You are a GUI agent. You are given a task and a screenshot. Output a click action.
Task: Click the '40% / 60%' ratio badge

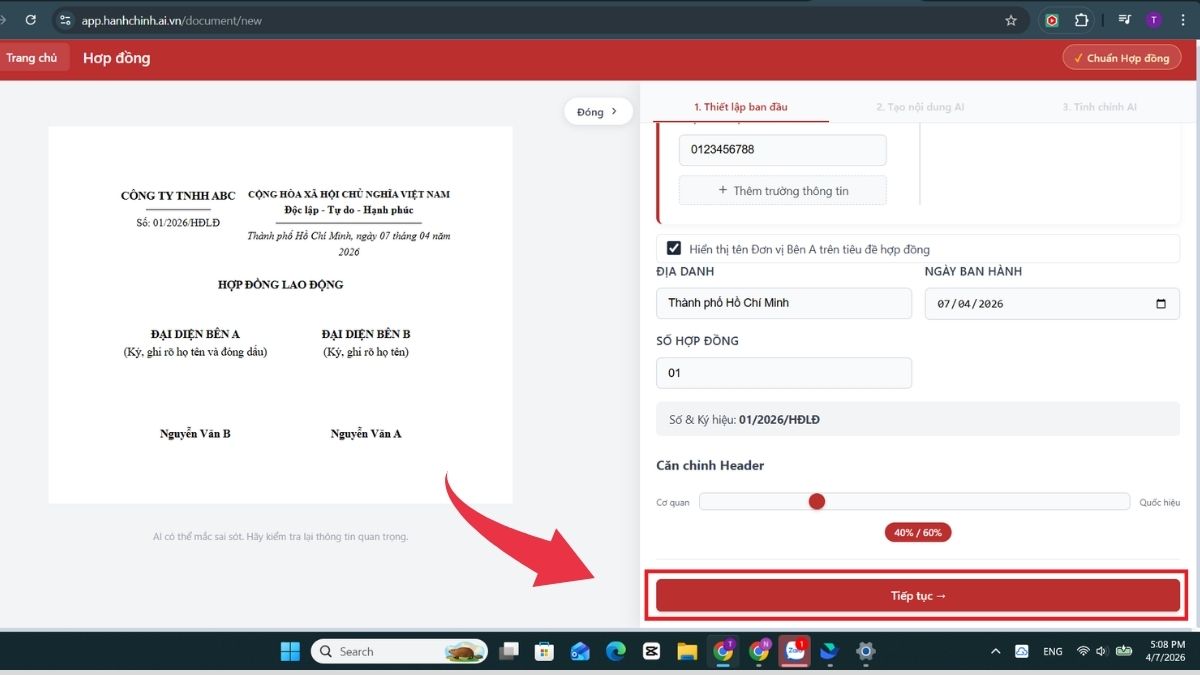pyautogui.click(x=918, y=533)
